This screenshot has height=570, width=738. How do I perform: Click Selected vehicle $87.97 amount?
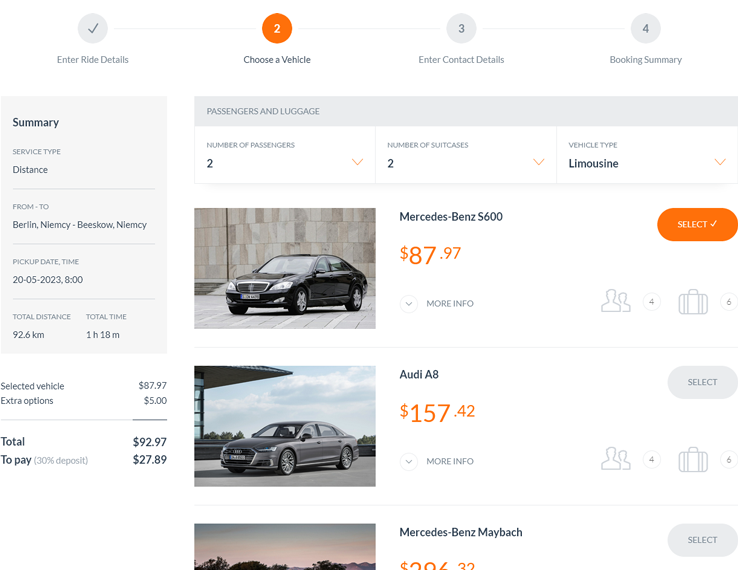[x=152, y=385]
